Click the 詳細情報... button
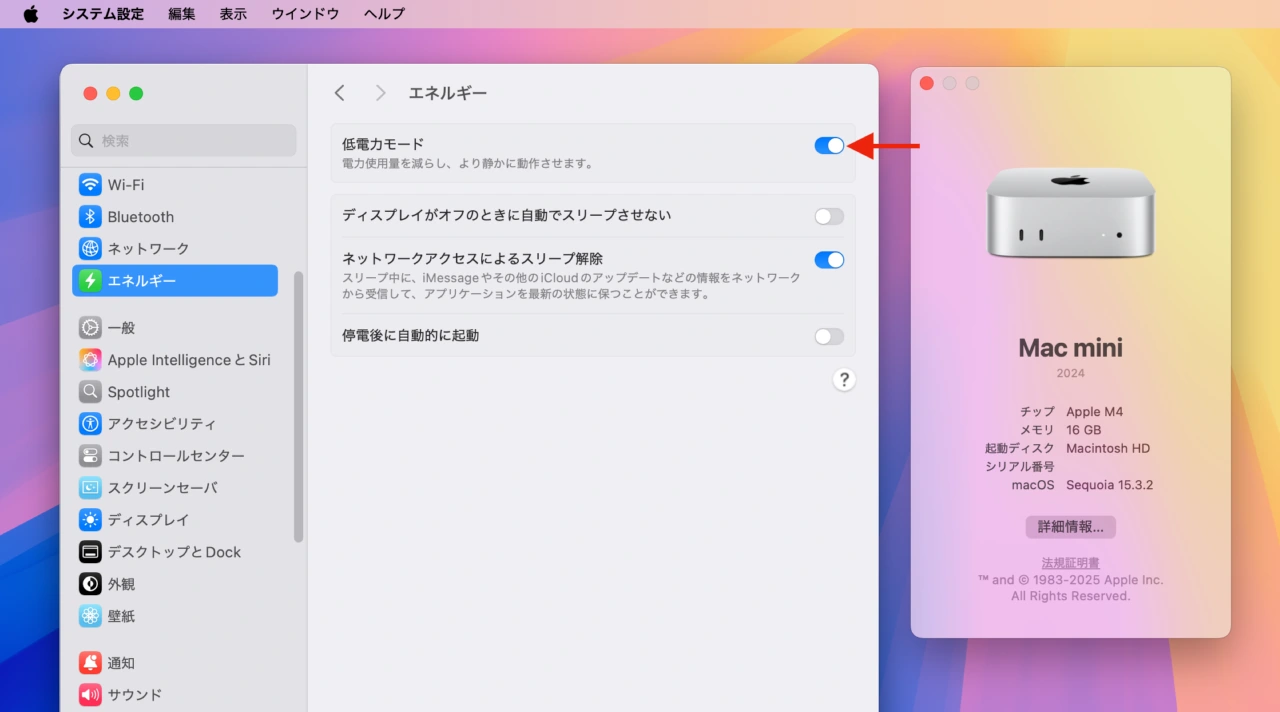The image size is (1280, 712). (x=1070, y=527)
